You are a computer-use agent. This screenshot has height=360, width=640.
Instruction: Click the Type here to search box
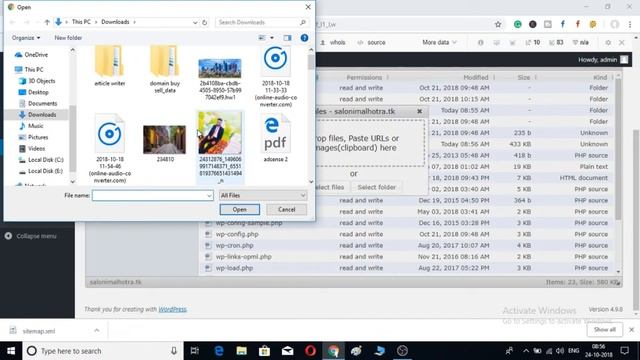[x=103, y=351]
